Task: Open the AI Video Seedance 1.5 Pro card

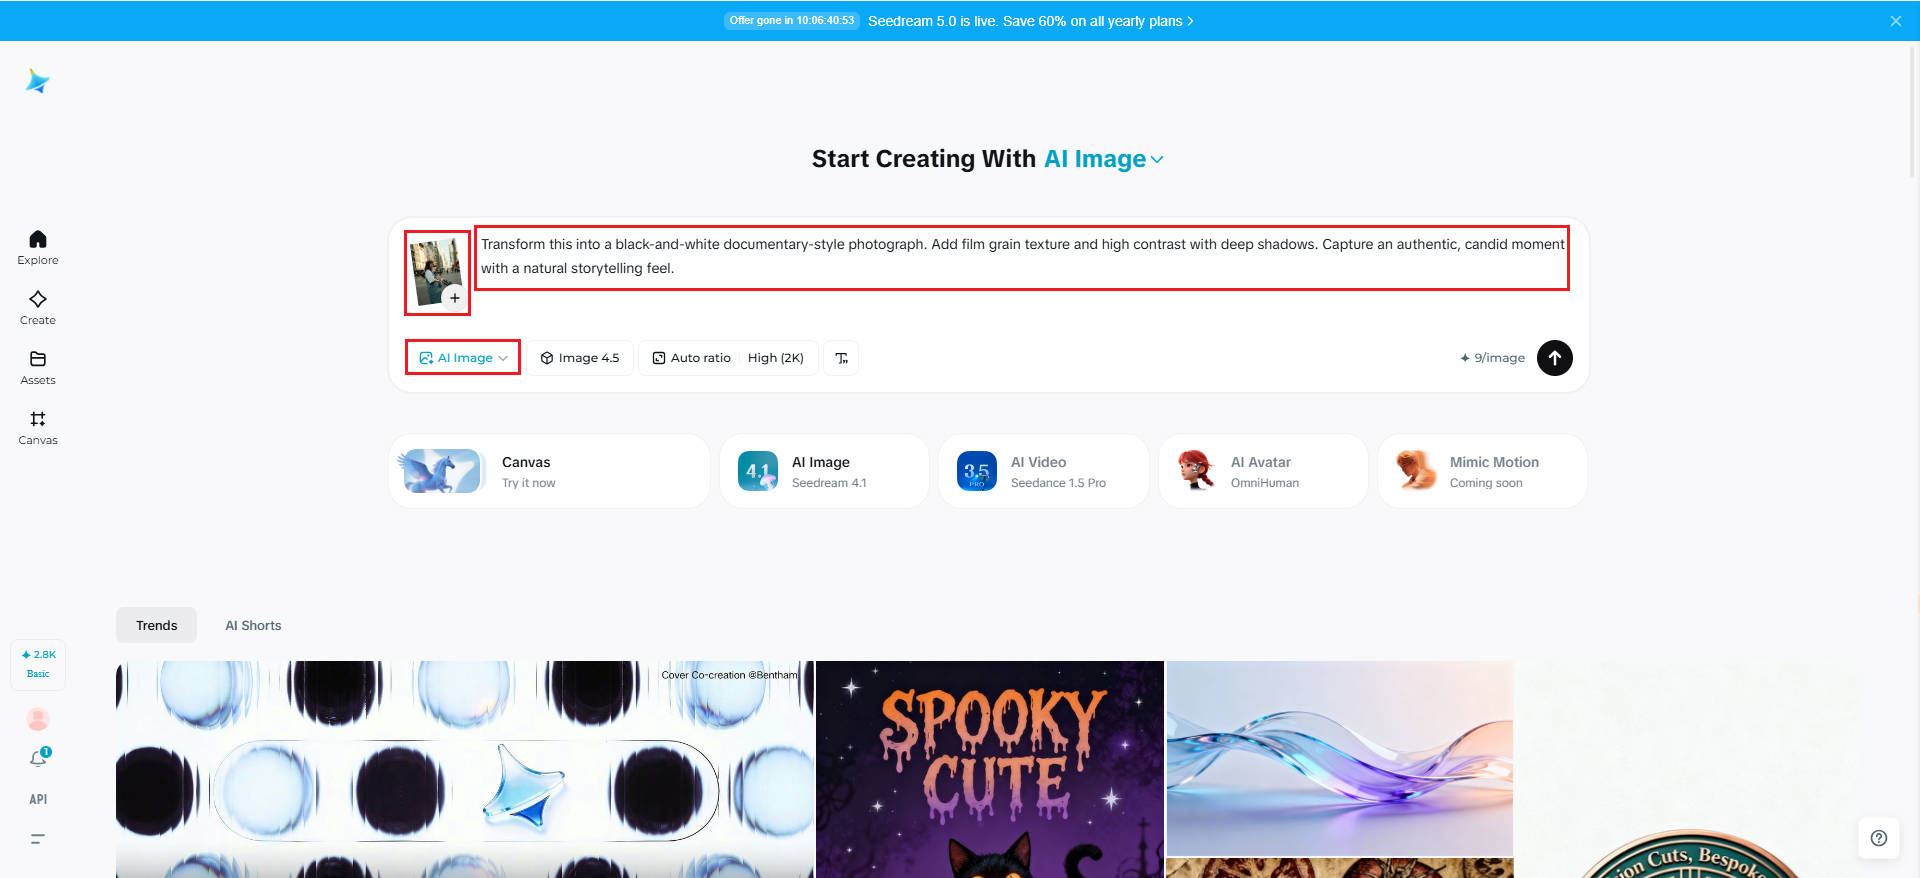Action: click(1043, 471)
